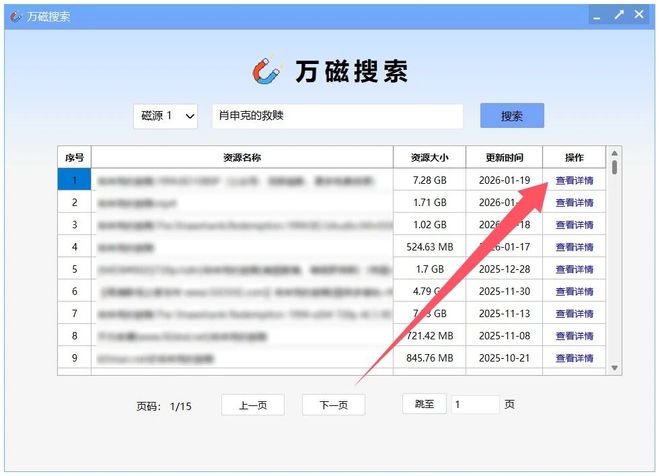Screen dimensions: 660x476
Task: Select the row number 1 cell
Action: click(75, 180)
